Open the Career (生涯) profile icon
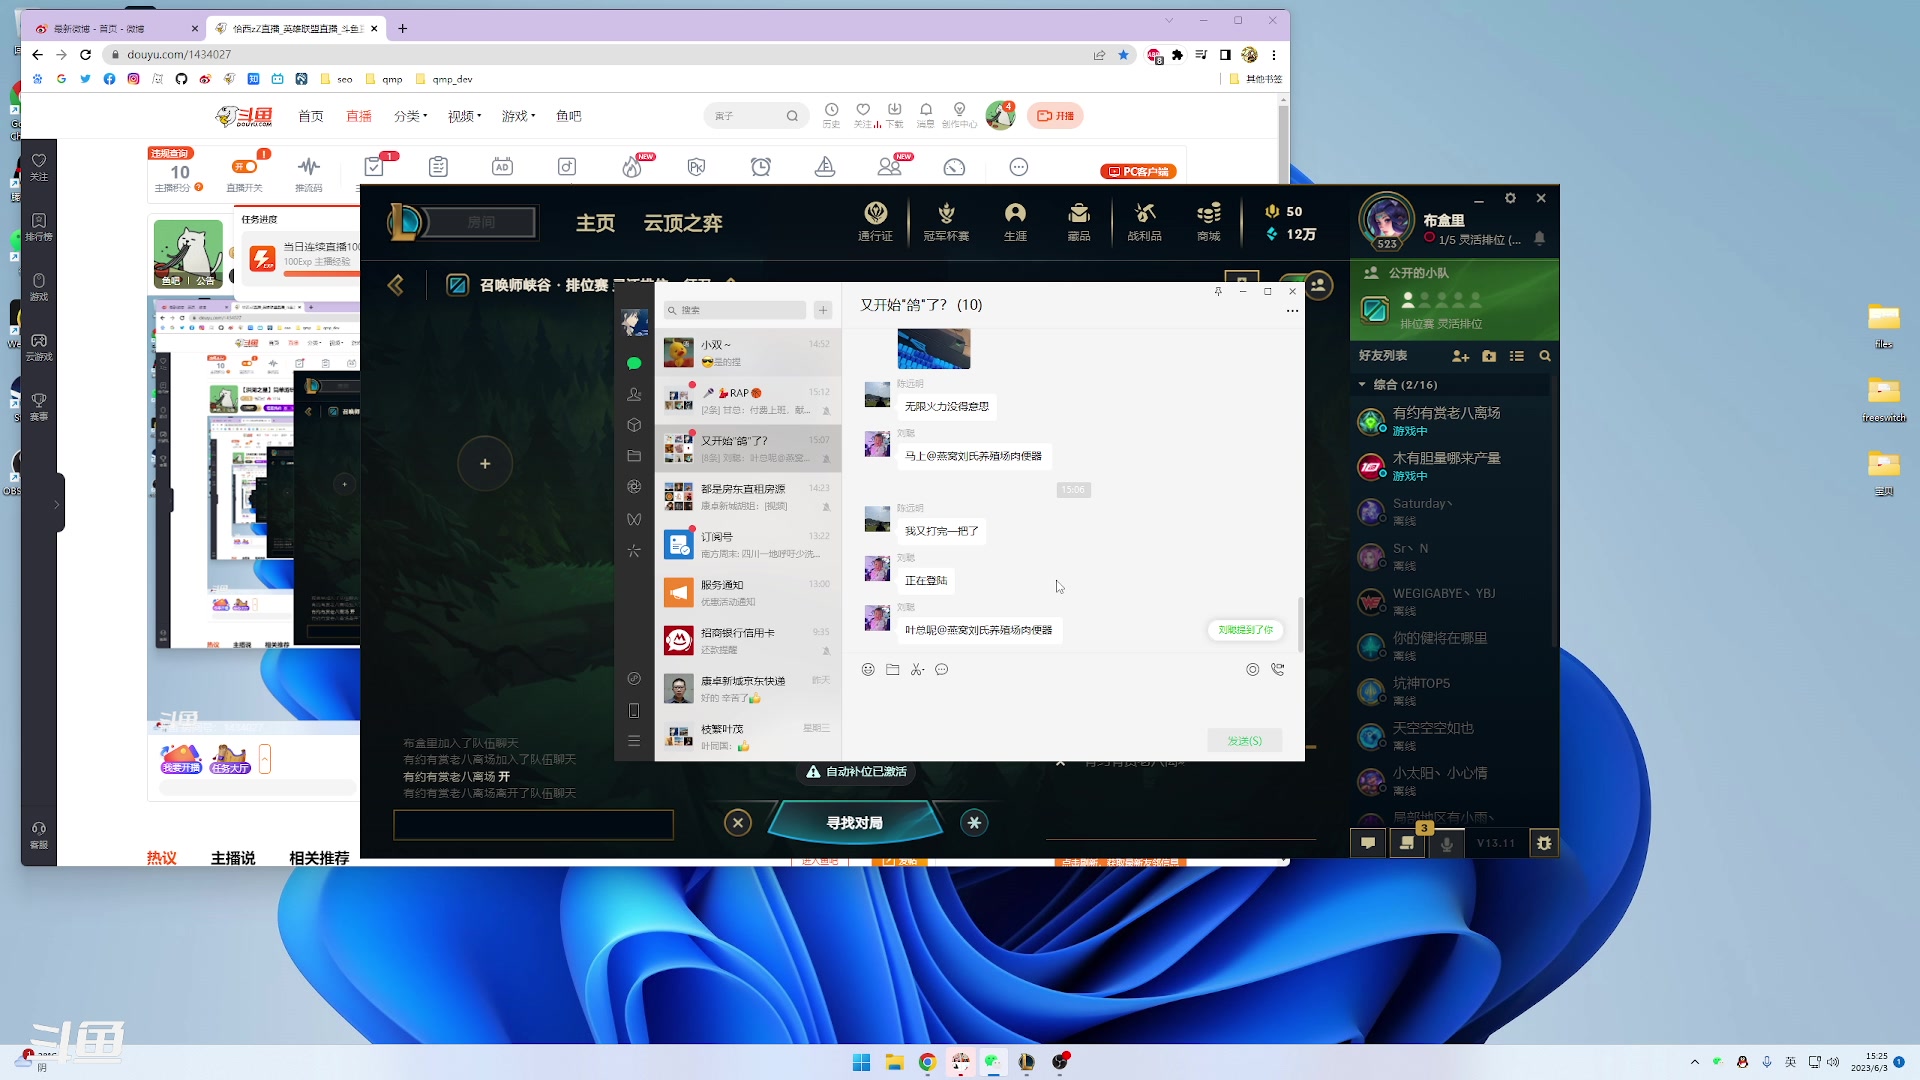 point(1015,221)
